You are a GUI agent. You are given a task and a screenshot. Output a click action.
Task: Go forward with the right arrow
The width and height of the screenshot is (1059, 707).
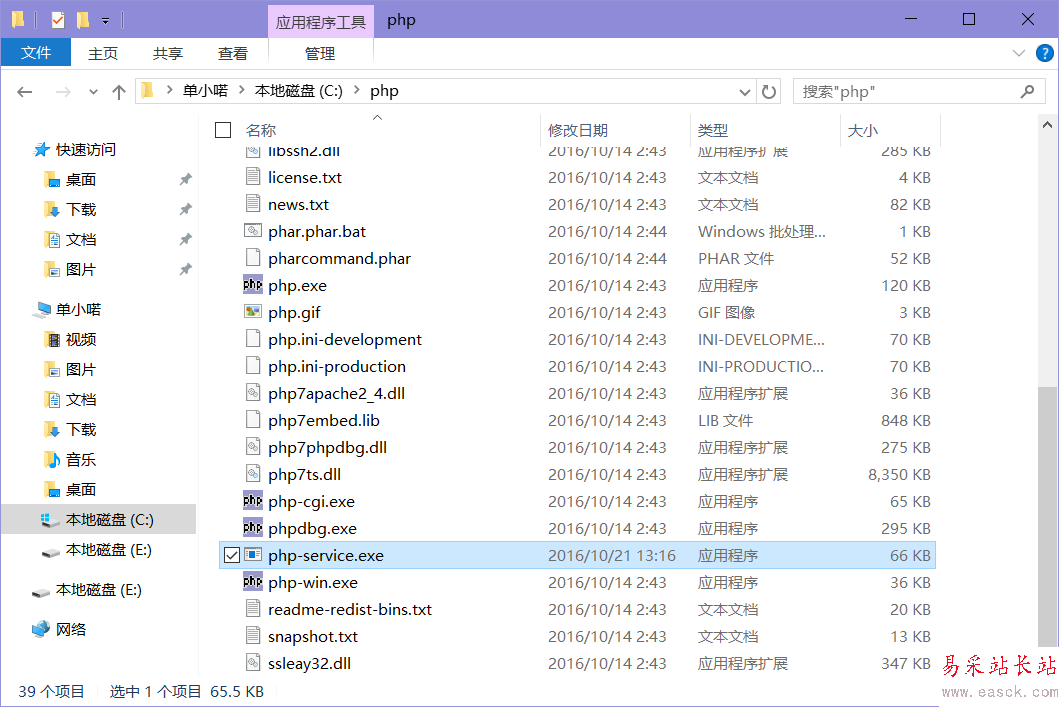coord(63,92)
